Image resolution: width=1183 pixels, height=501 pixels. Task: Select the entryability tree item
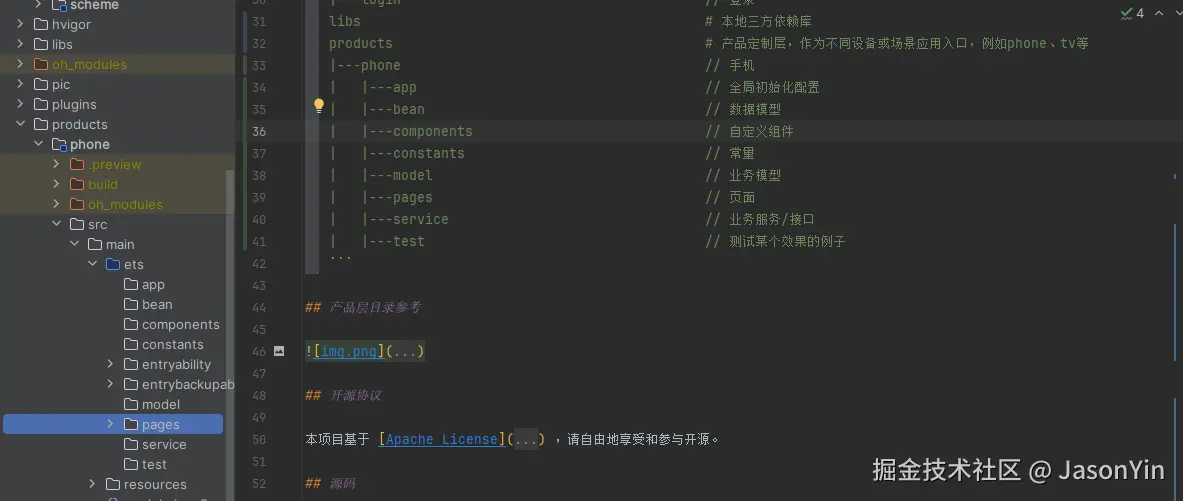[x=177, y=364]
